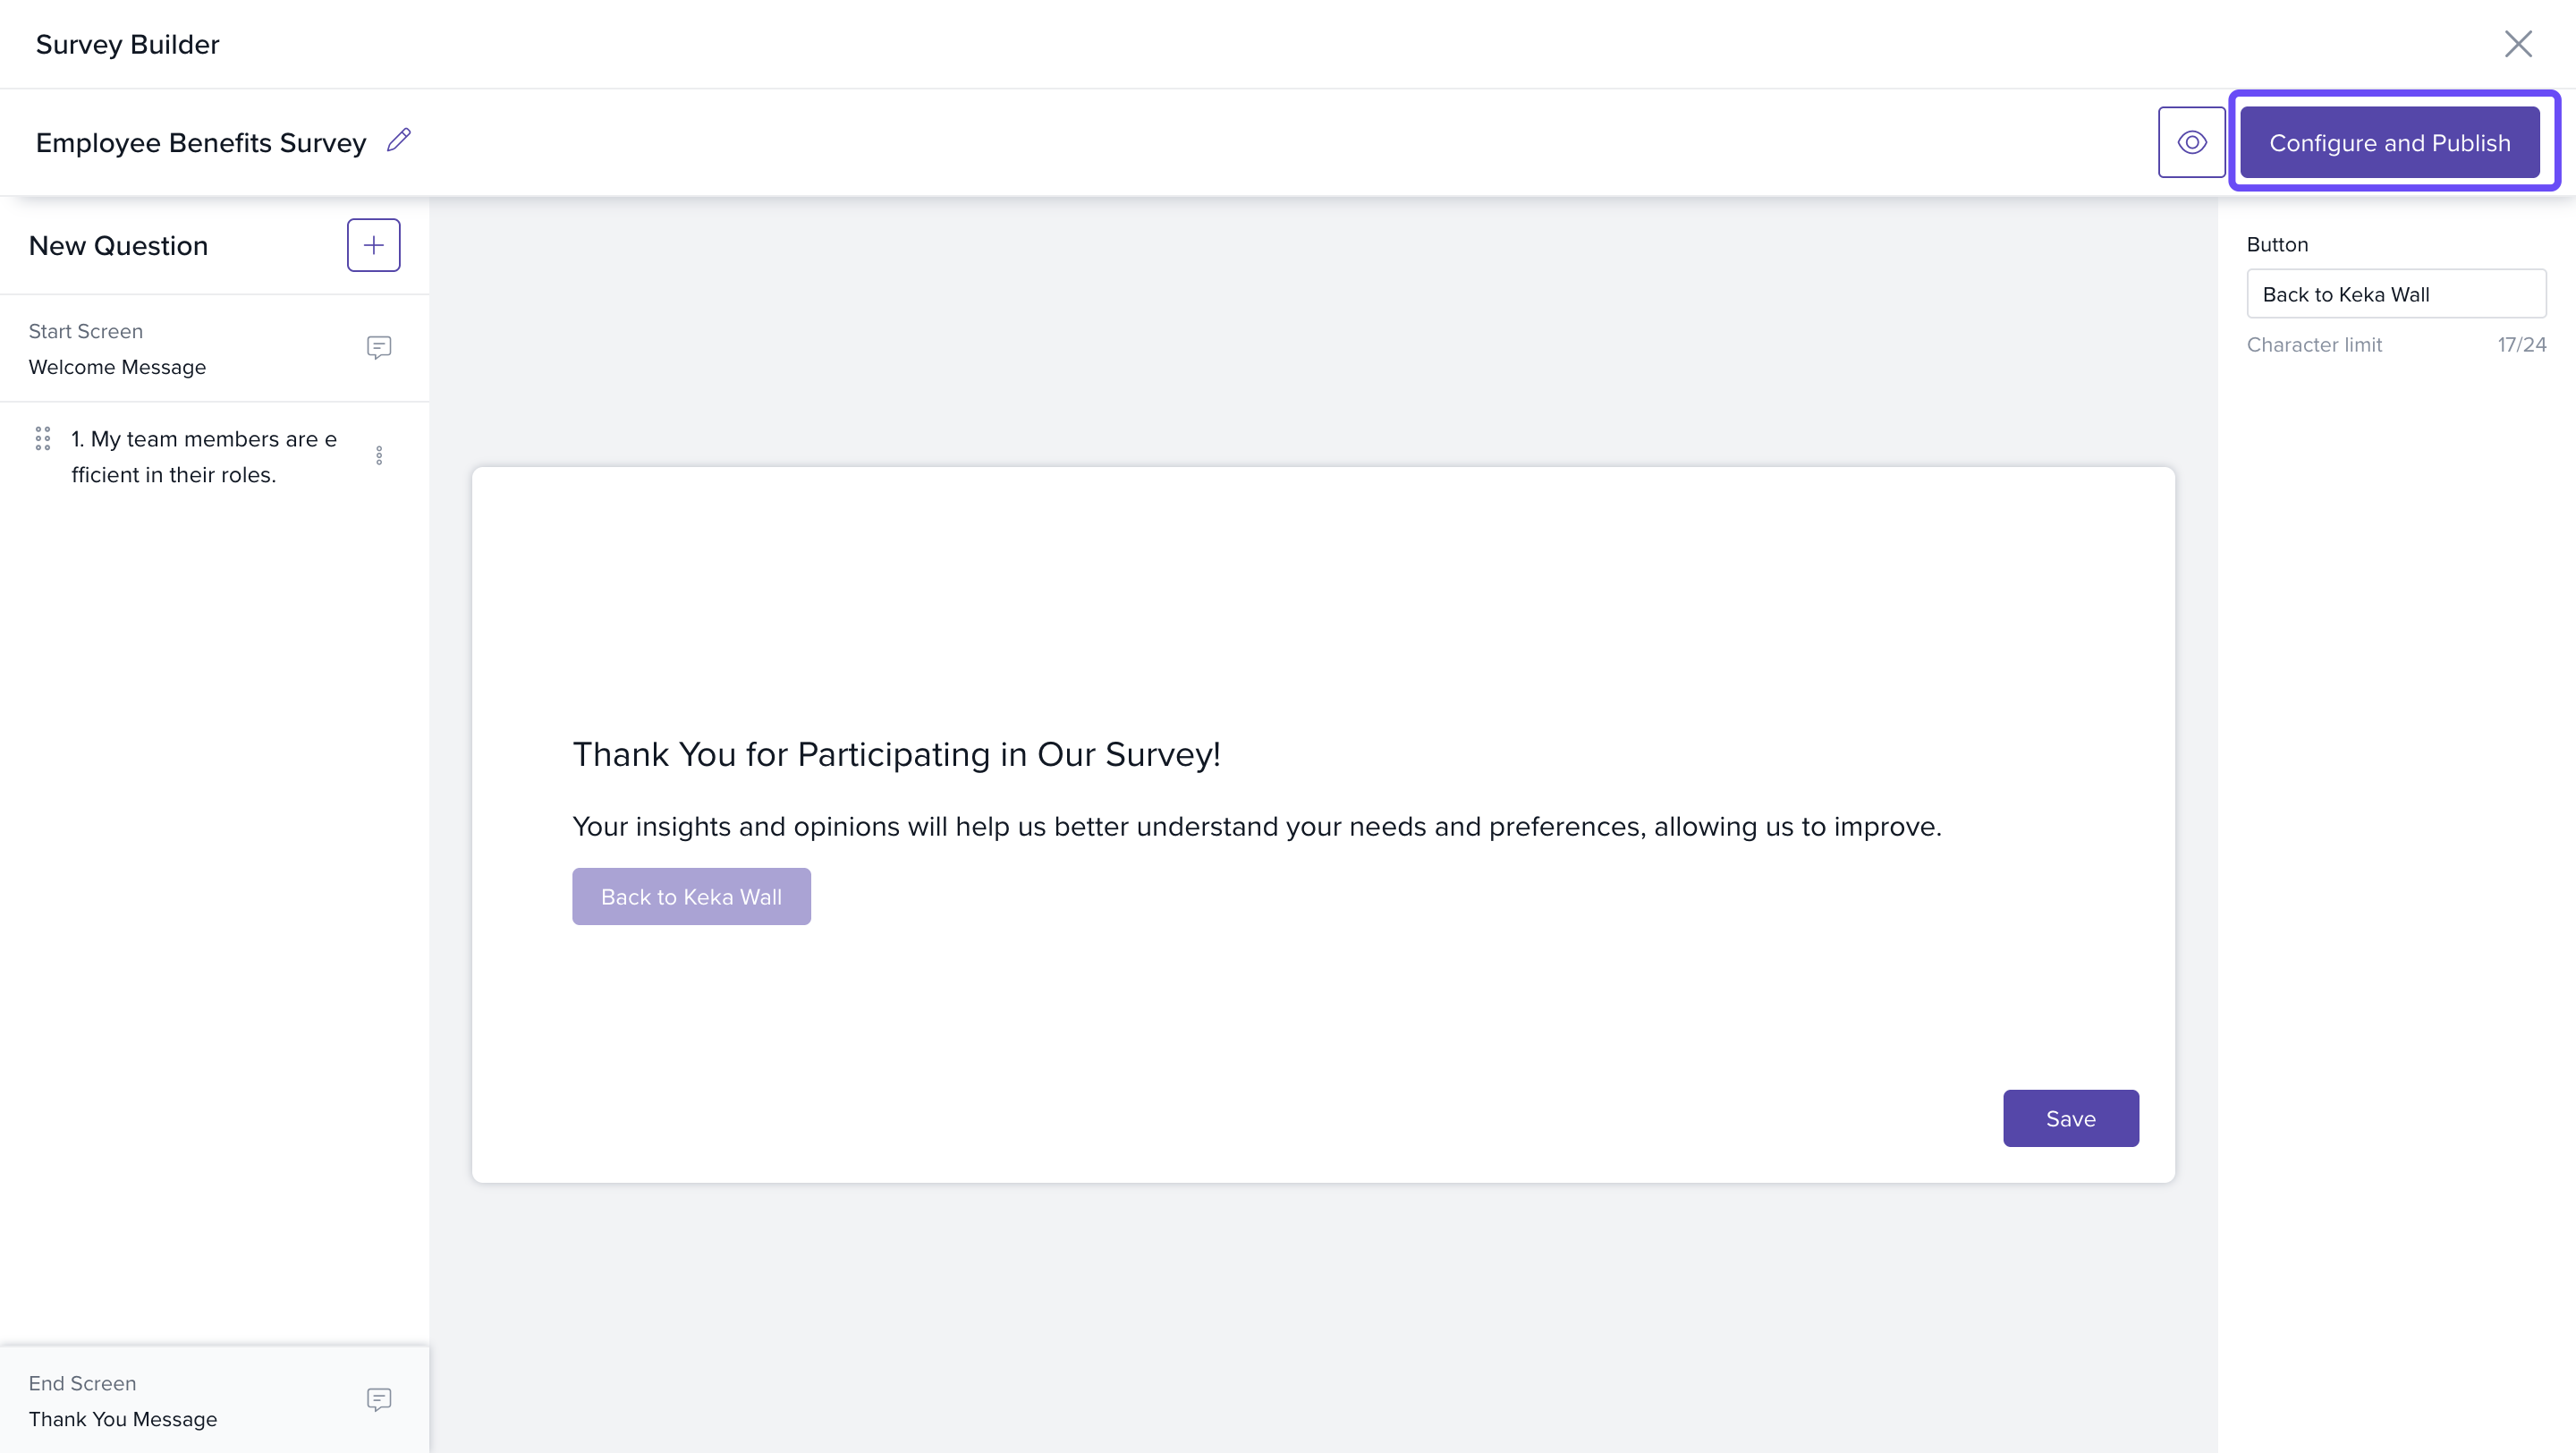This screenshot has height=1453, width=2576.
Task: Select the Welcome Message start screen
Action: click(x=117, y=367)
